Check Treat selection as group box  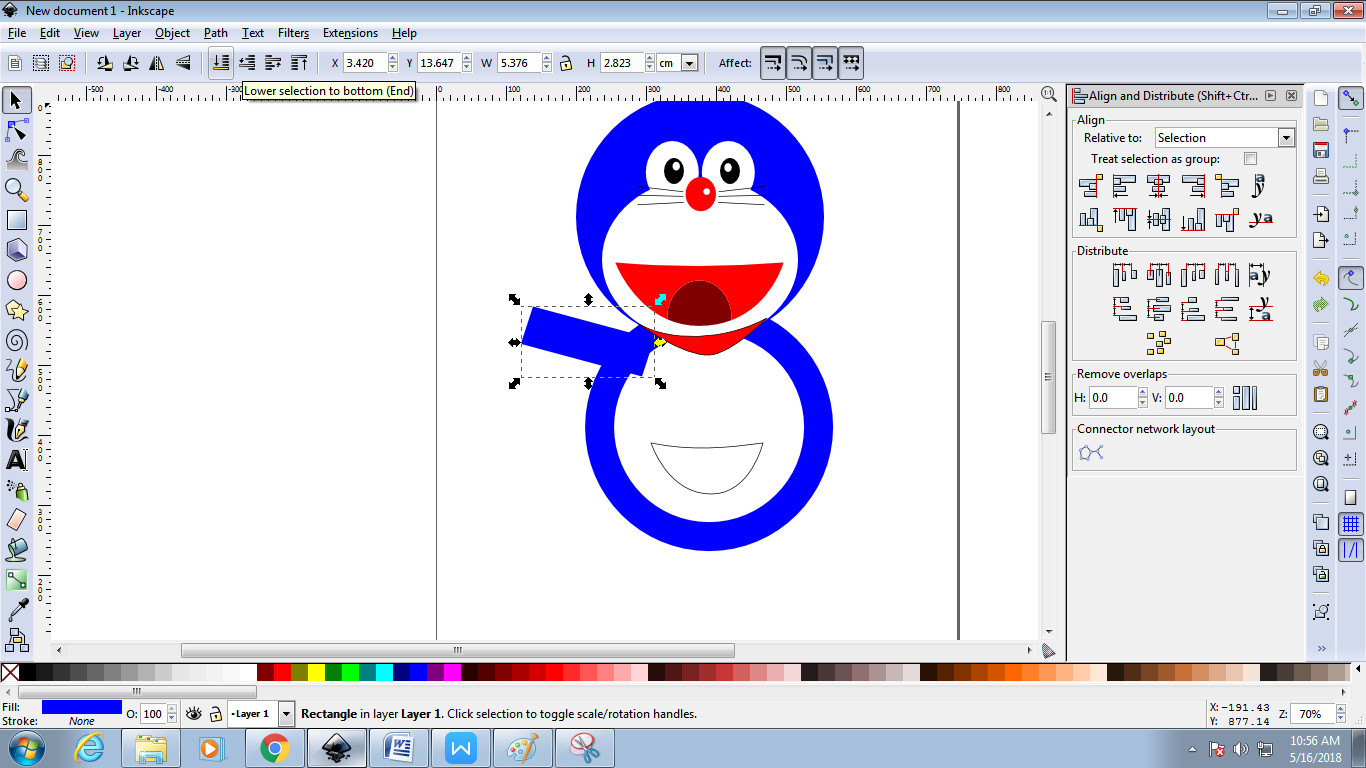1250,159
